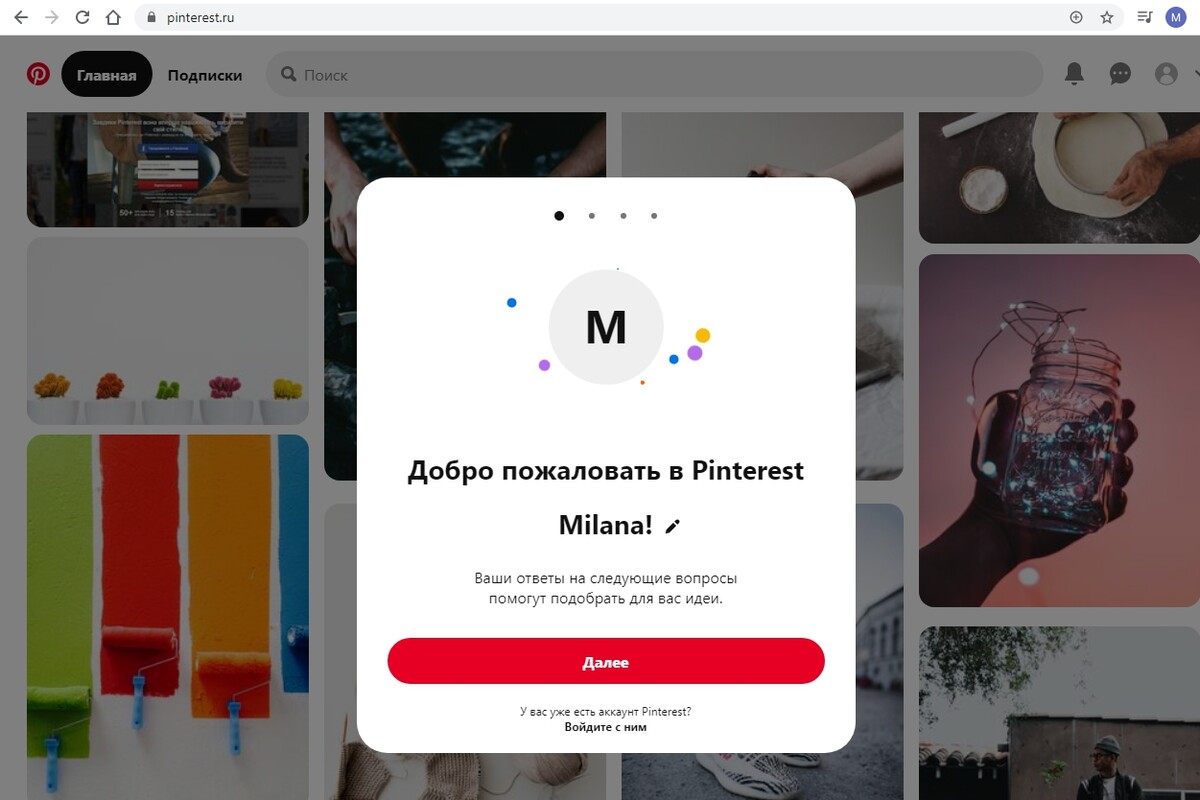
Task: Open the paint rollers pin thumbnail
Action: point(168,616)
